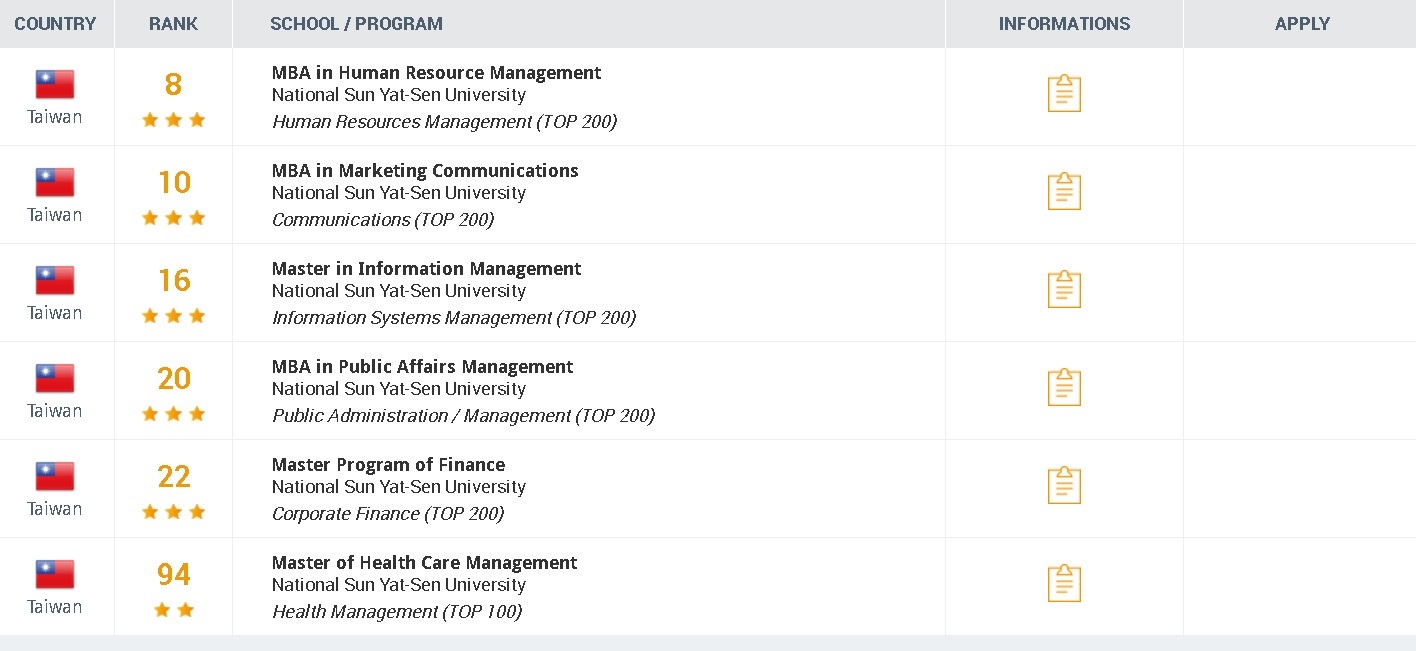The height and width of the screenshot is (651, 1416).
Task: Click Taiwan label in rank 10 row
Action: (55, 215)
